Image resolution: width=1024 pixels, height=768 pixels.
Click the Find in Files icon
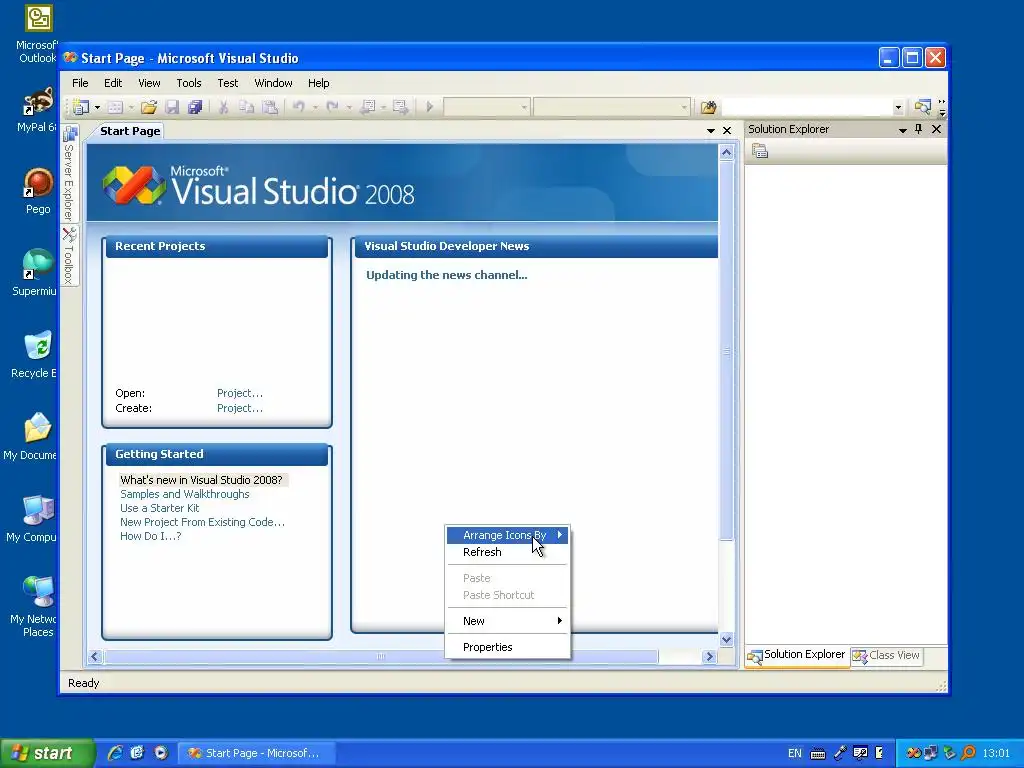(x=709, y=107)
